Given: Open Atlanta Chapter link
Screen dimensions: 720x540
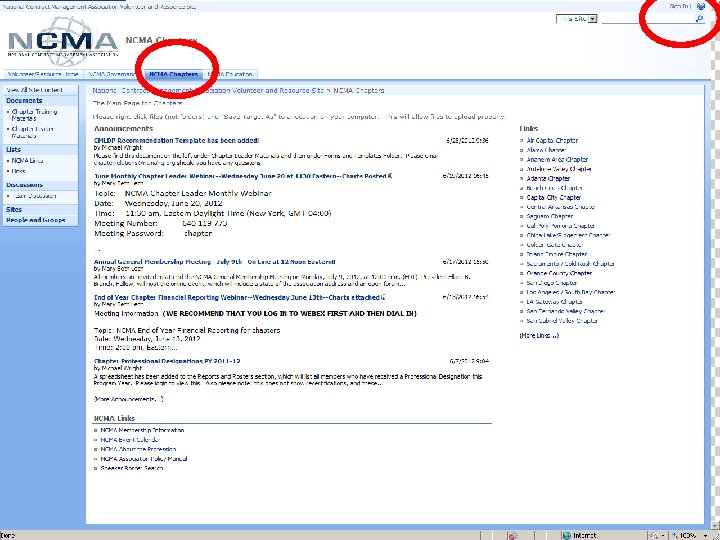Looking at the screenshot, I should [x=548, y=179].
